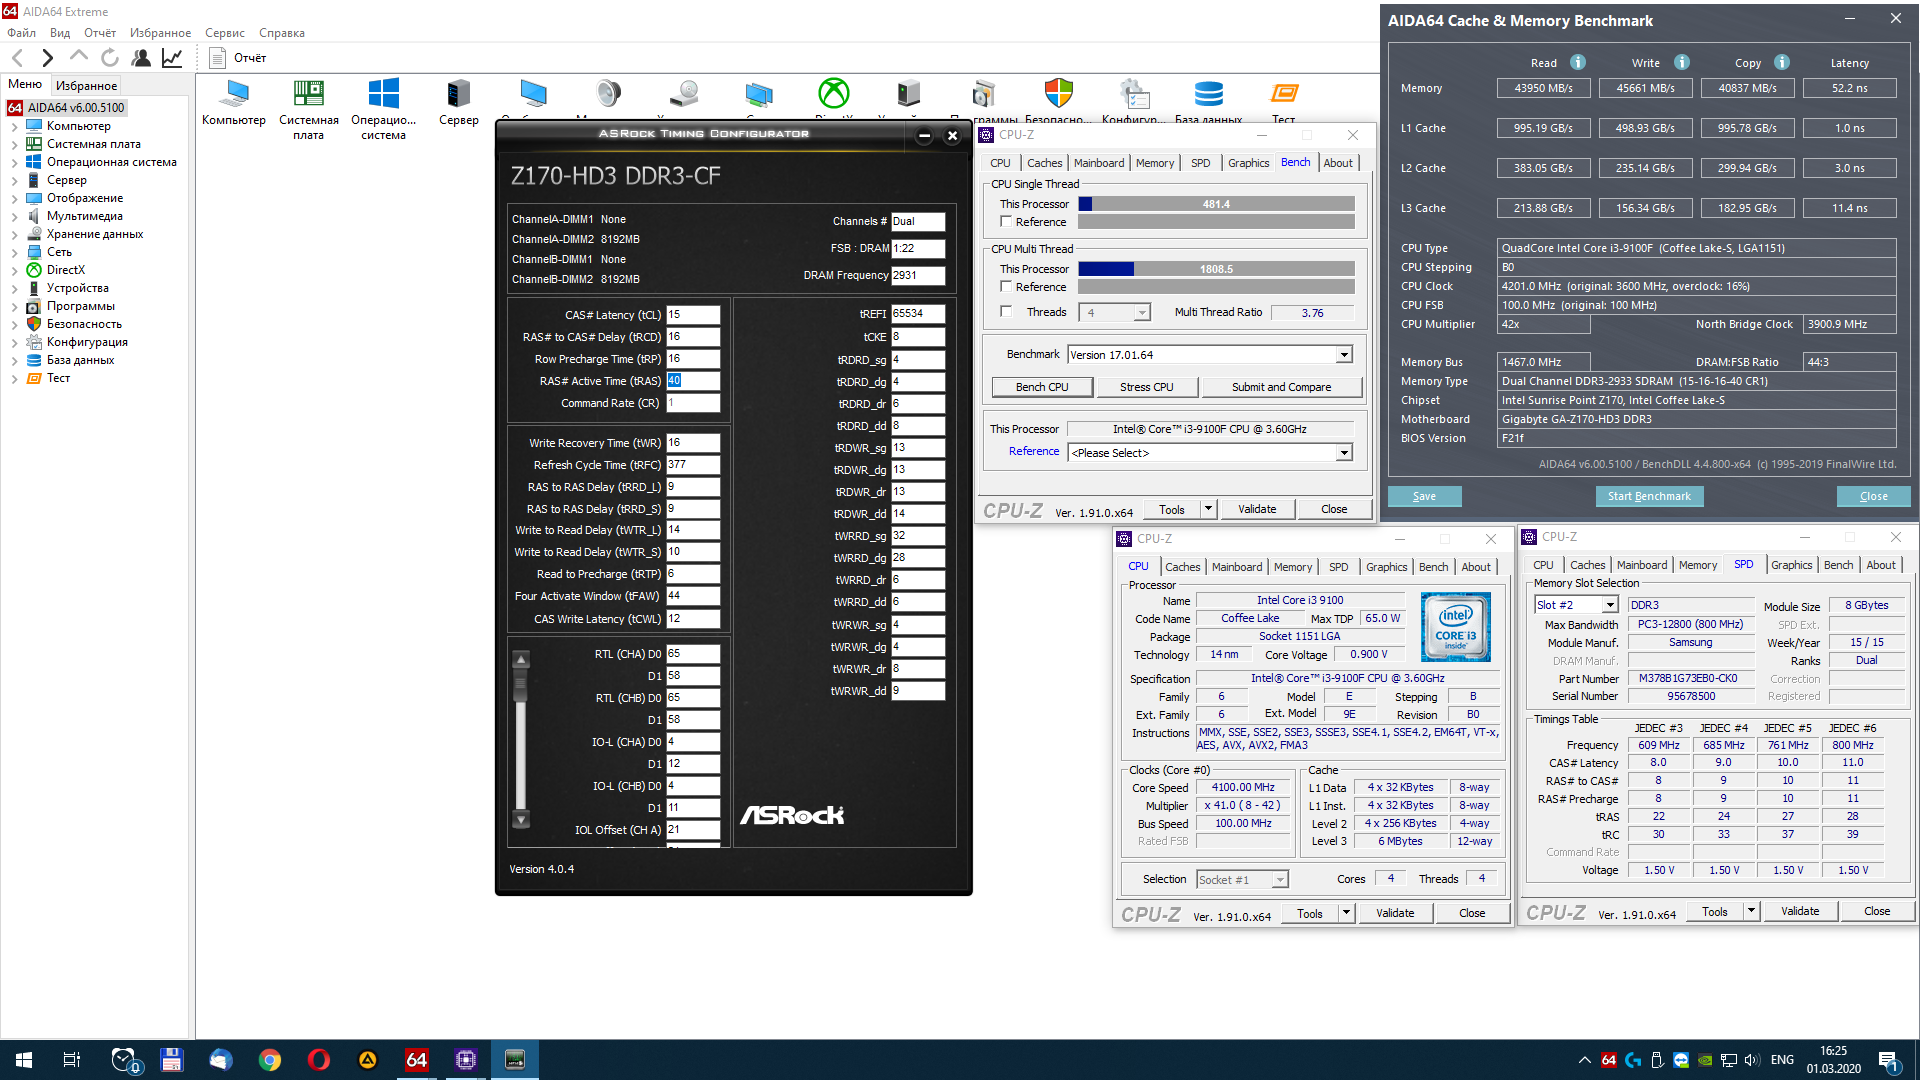Click the user profile toolbar icon
The height and width of the screenshot is (1080, 1920).
click(141, 58)
